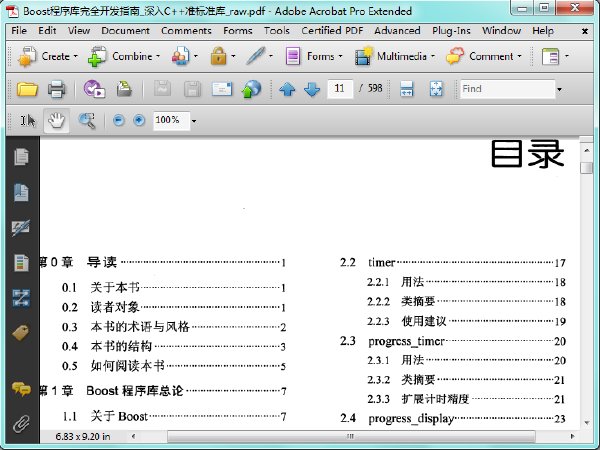600x450 pixels.
Task: Open the File menu
Action: tap(19, 31)
